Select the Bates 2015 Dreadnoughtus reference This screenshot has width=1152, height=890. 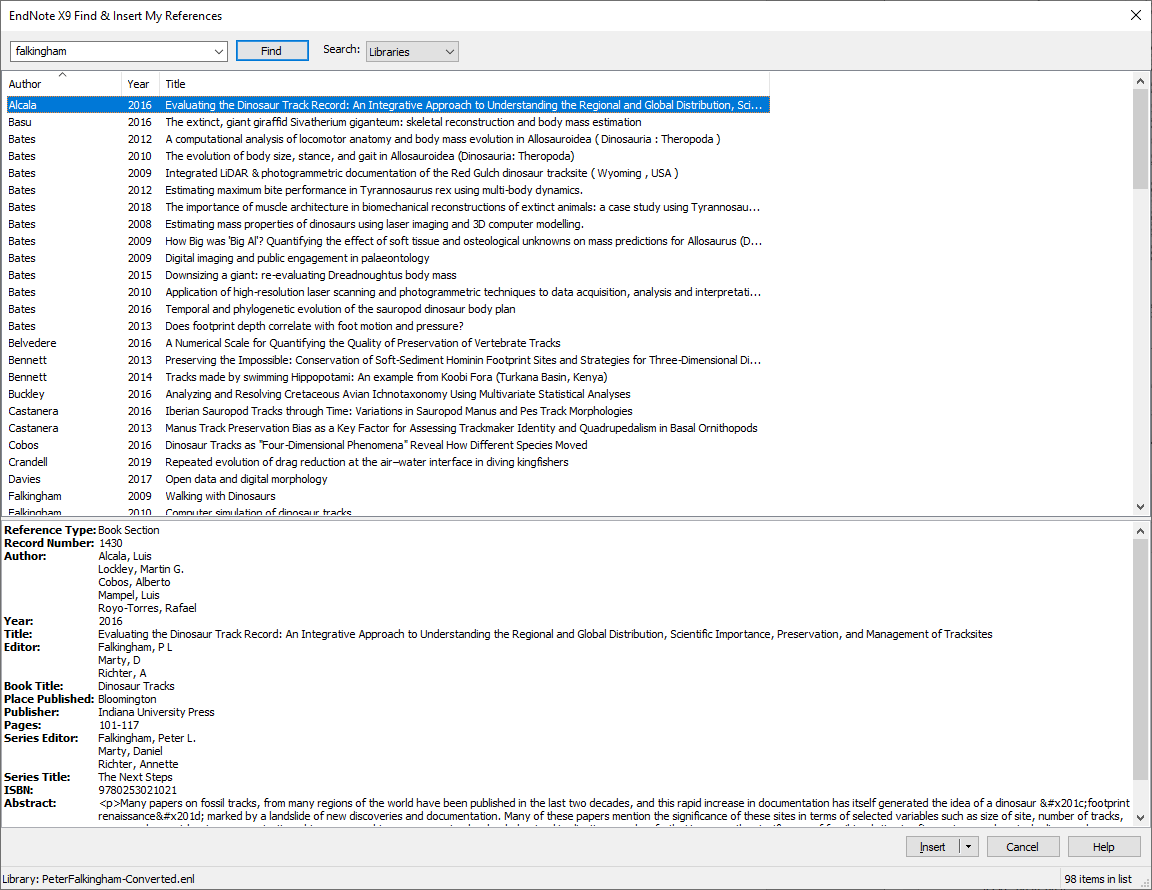300,274
